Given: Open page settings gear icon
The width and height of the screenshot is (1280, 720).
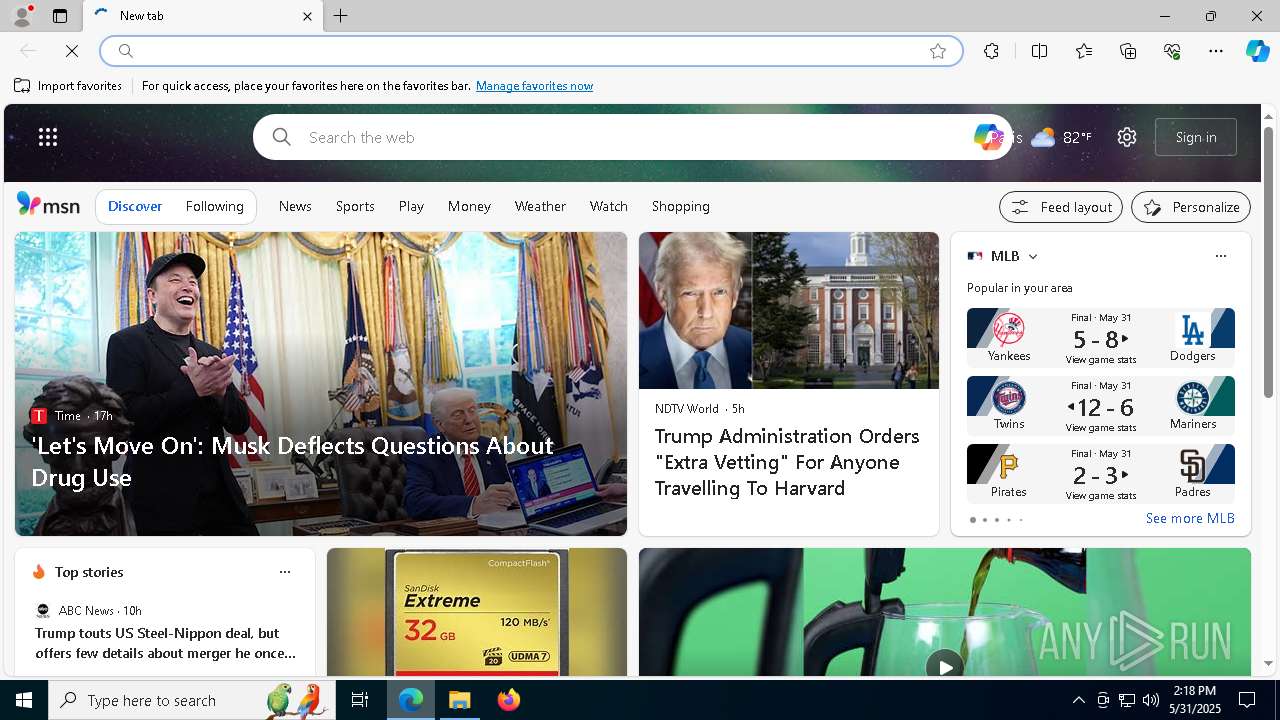Looking at the screenshot, I should pyautogui.click(x=1127, y=137).
